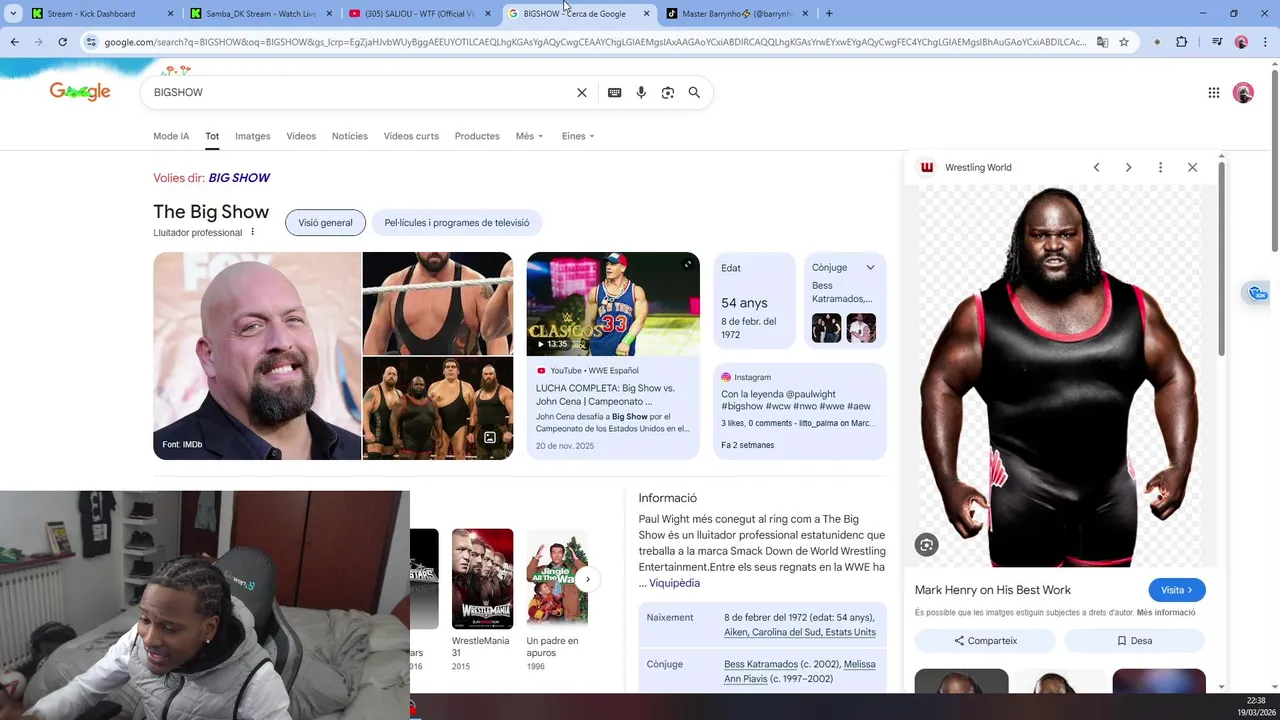Open tab search dropdown arrow
This screenshot has width=1280, height=720.
coord(13,13)
